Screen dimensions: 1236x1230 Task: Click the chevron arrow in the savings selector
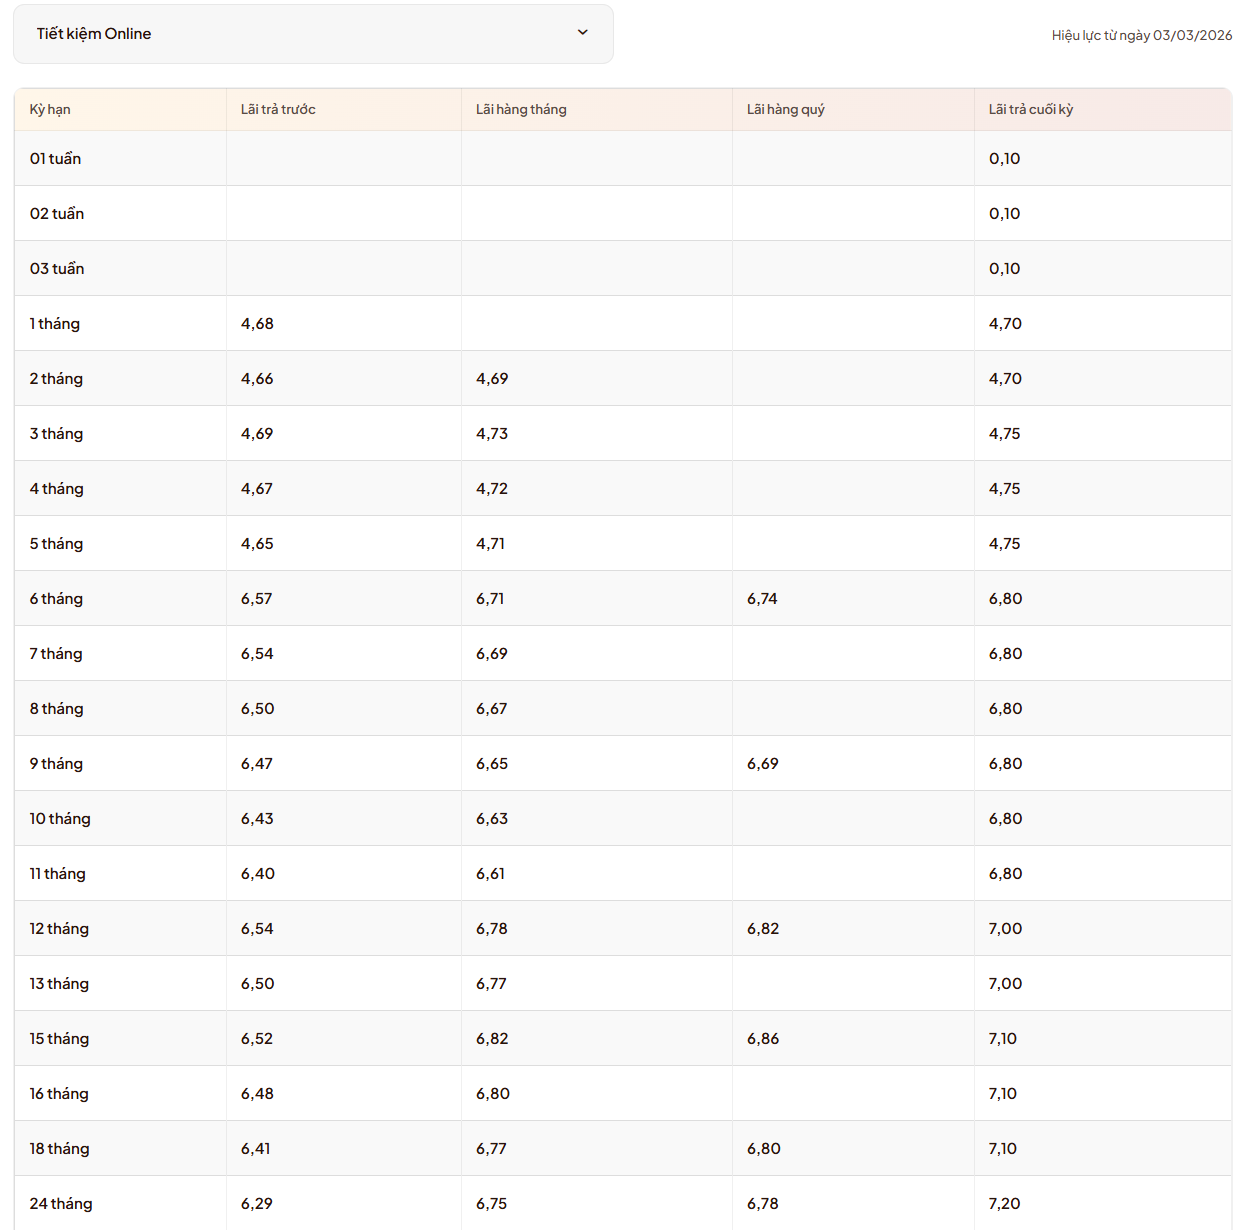tap(583, 33)
